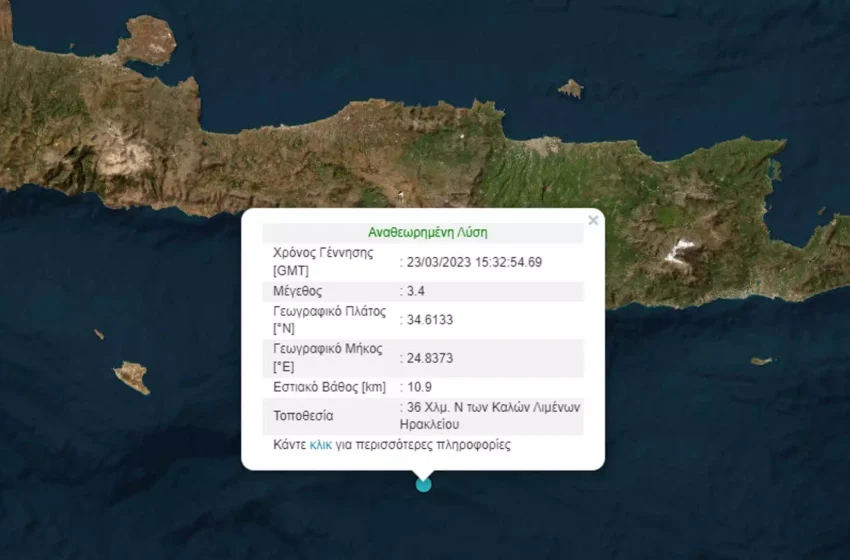
Task: Click the location text mentioning Καλών Λιμένων
Action: (x=488, y=415)
